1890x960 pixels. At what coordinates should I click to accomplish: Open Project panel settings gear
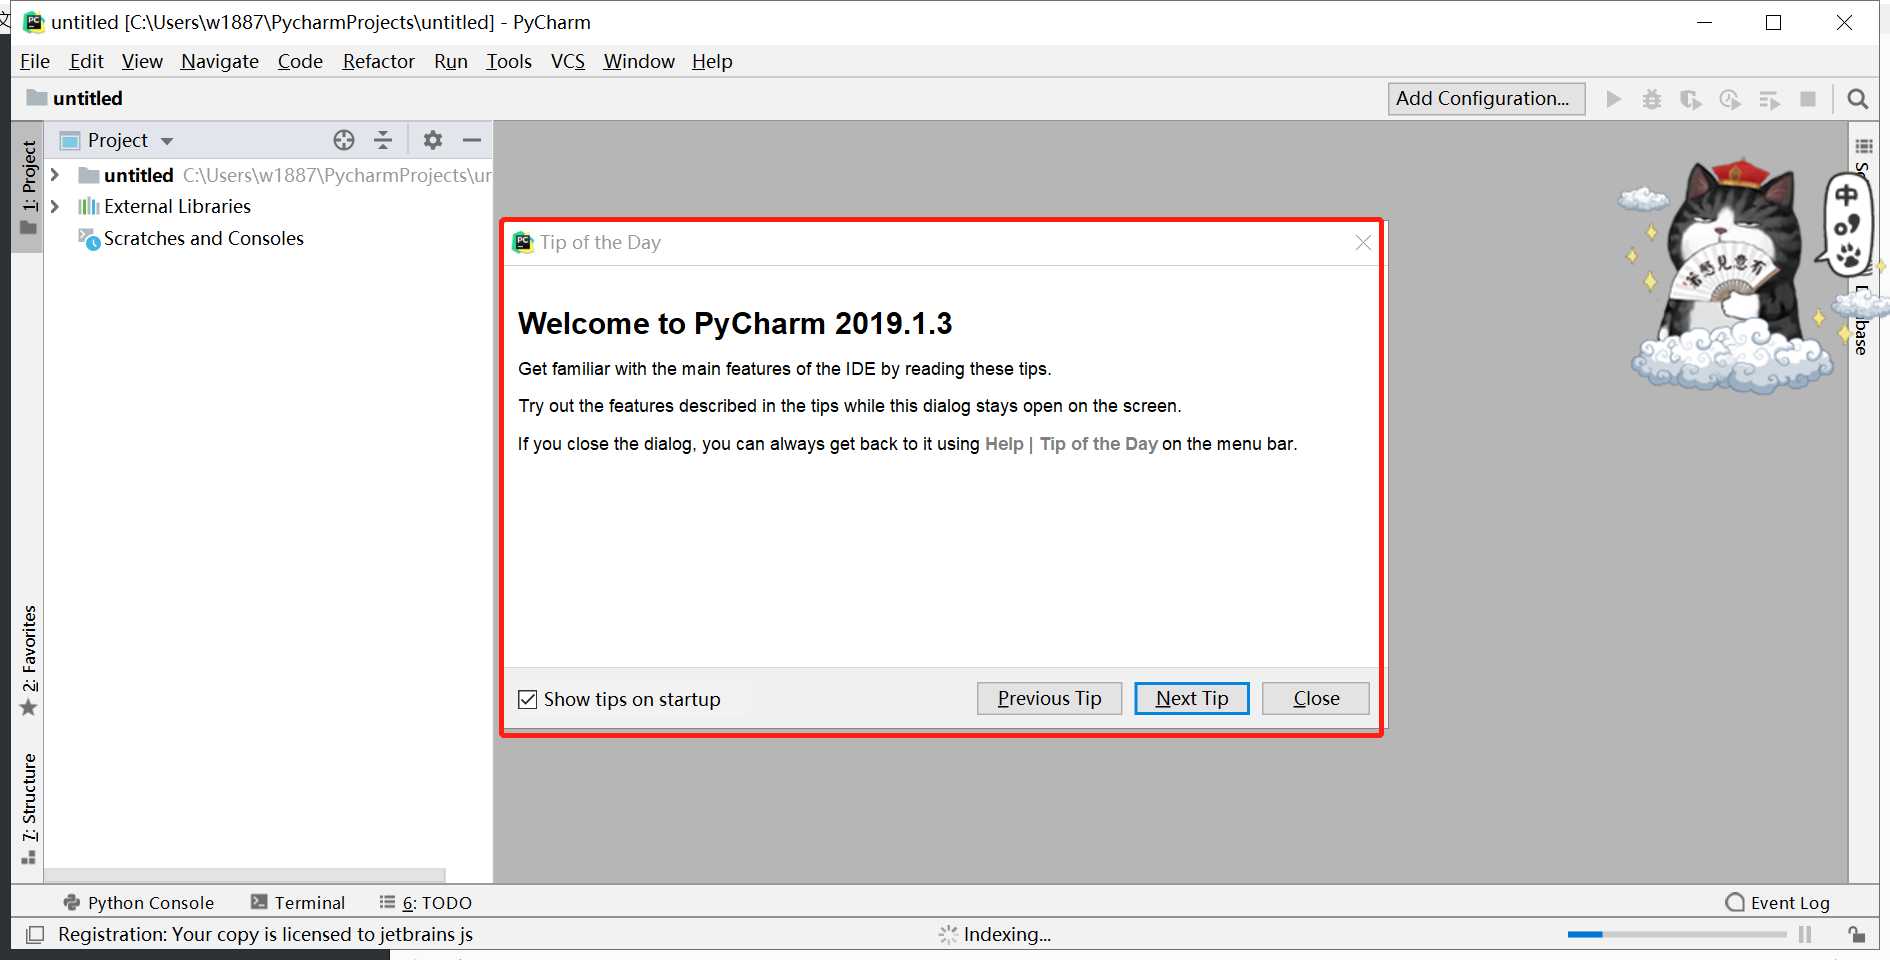(x=432, y=140)
